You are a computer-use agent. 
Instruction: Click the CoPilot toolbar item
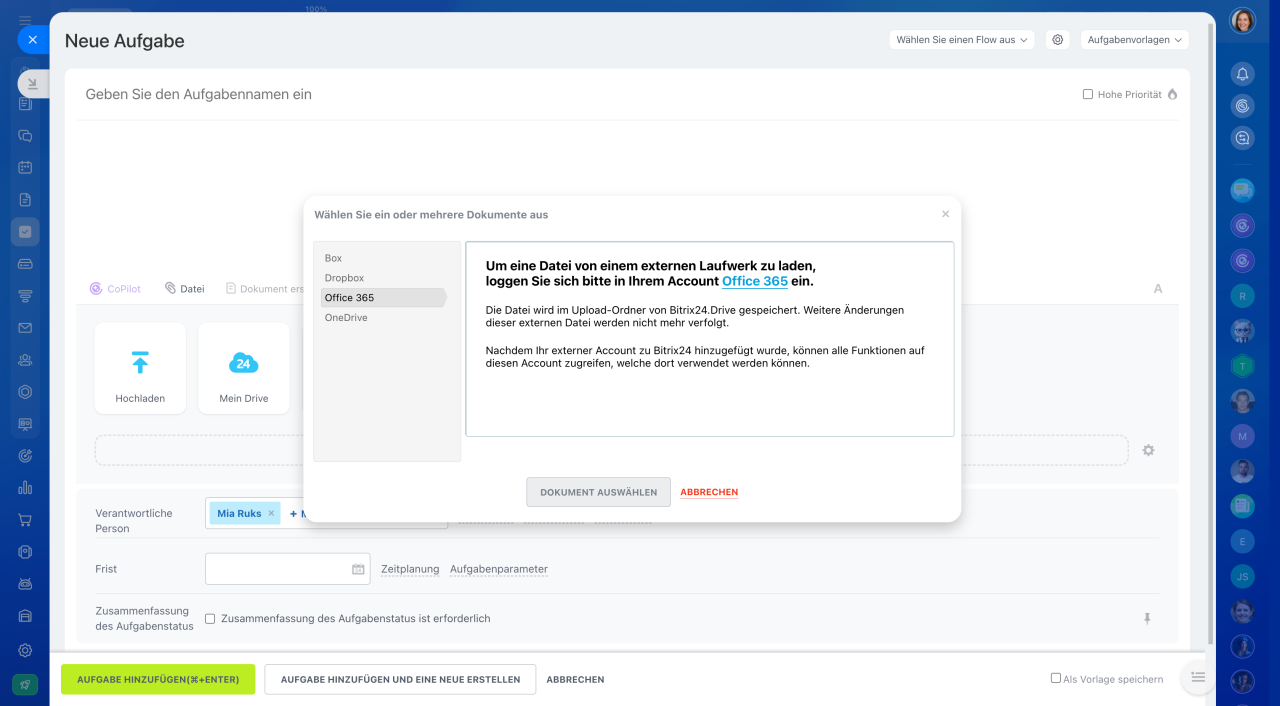pyautogui.click(x=115, y=289)
